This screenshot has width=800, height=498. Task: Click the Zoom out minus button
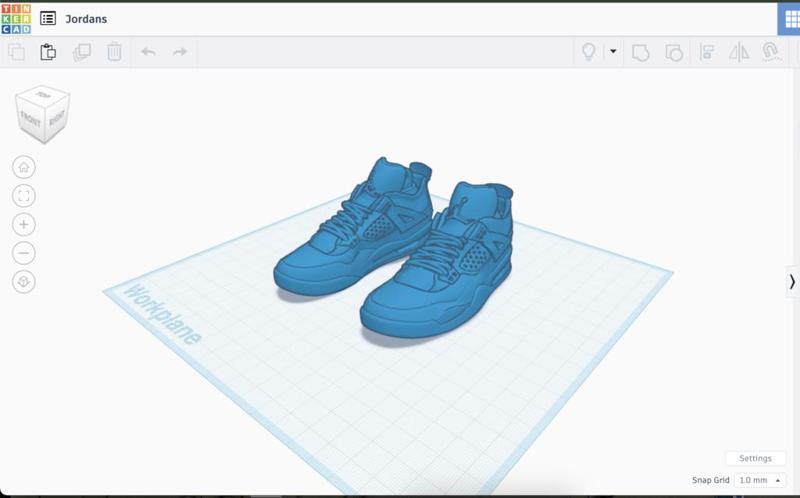[x=24, y=253]
